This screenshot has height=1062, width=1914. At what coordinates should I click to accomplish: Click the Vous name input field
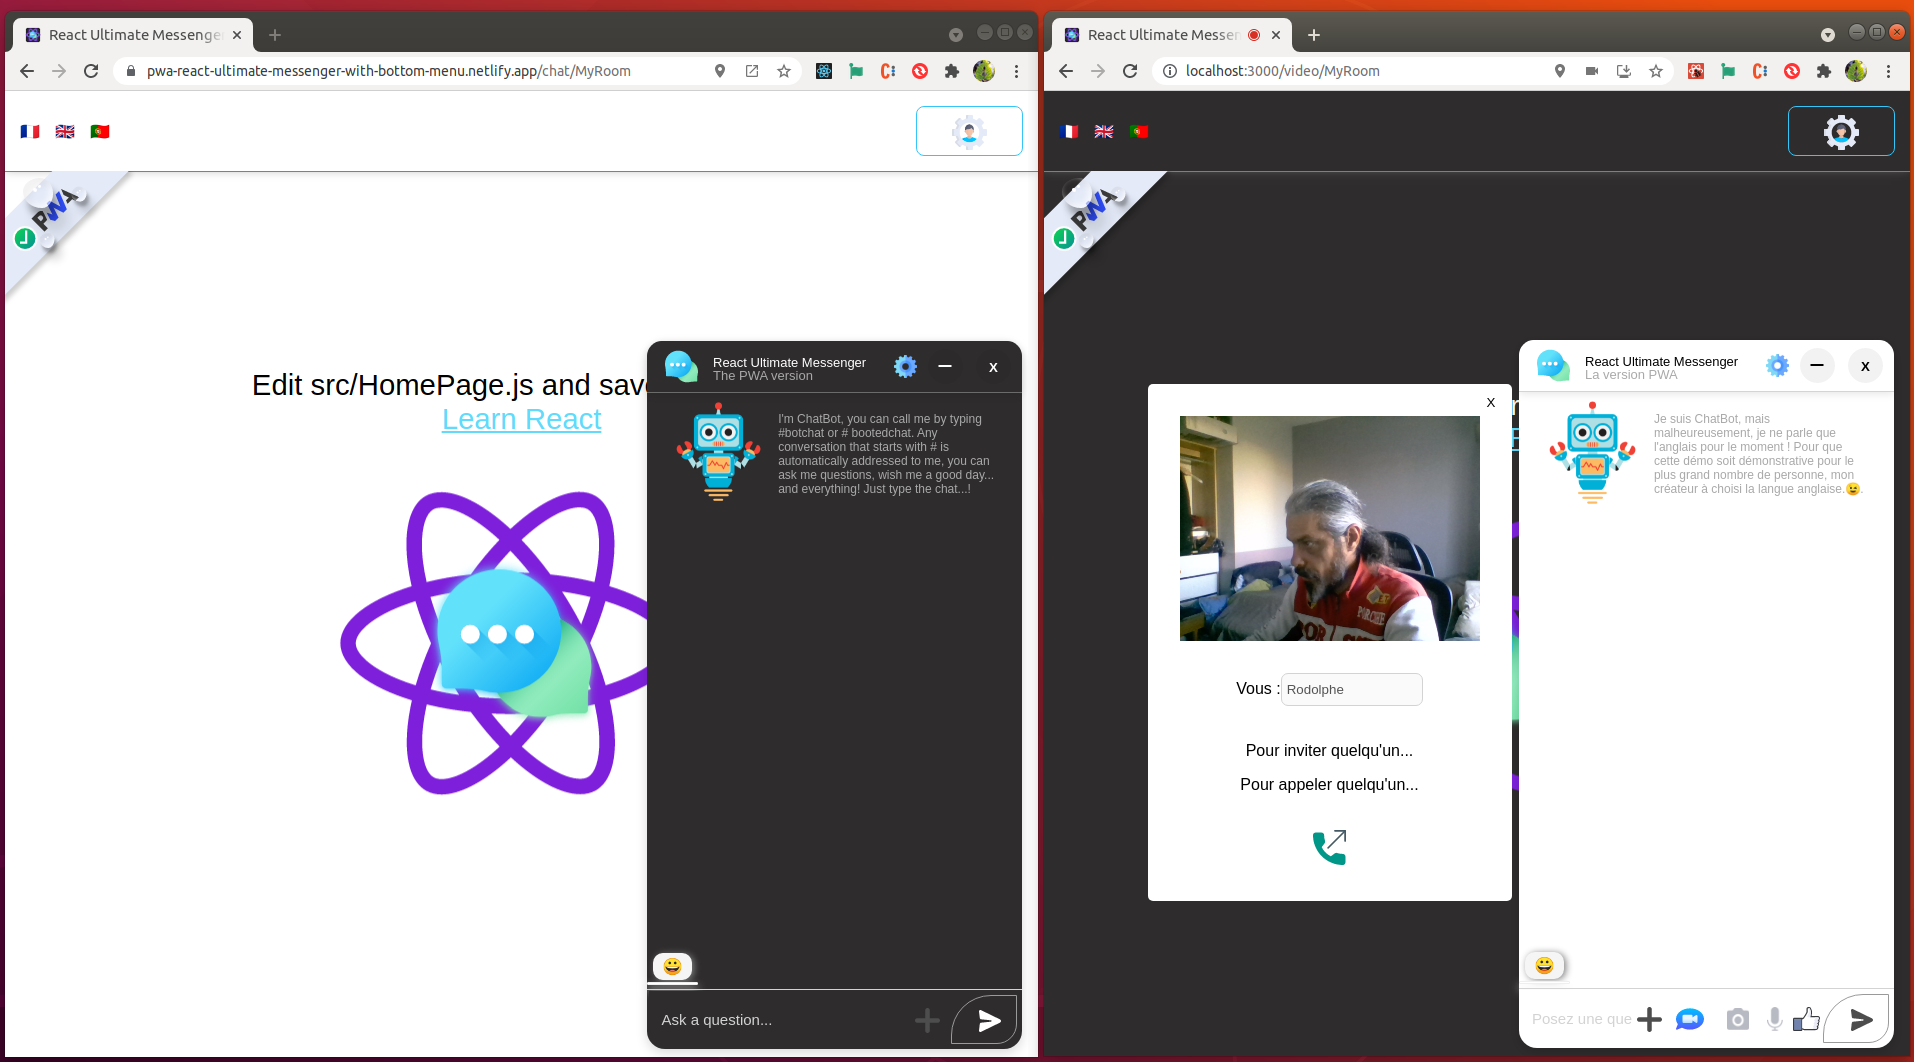coord(1351,689)
